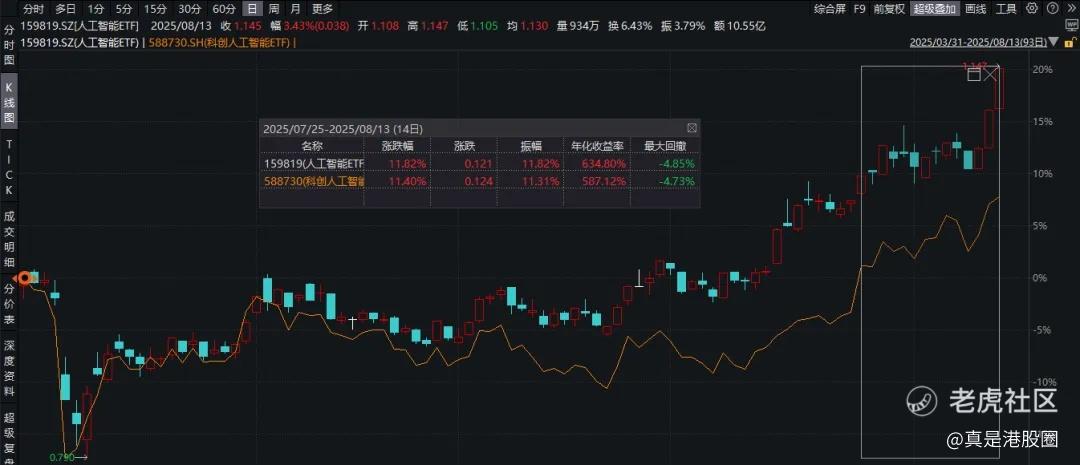Click the 20% axis label

(x=1042, y=70)
